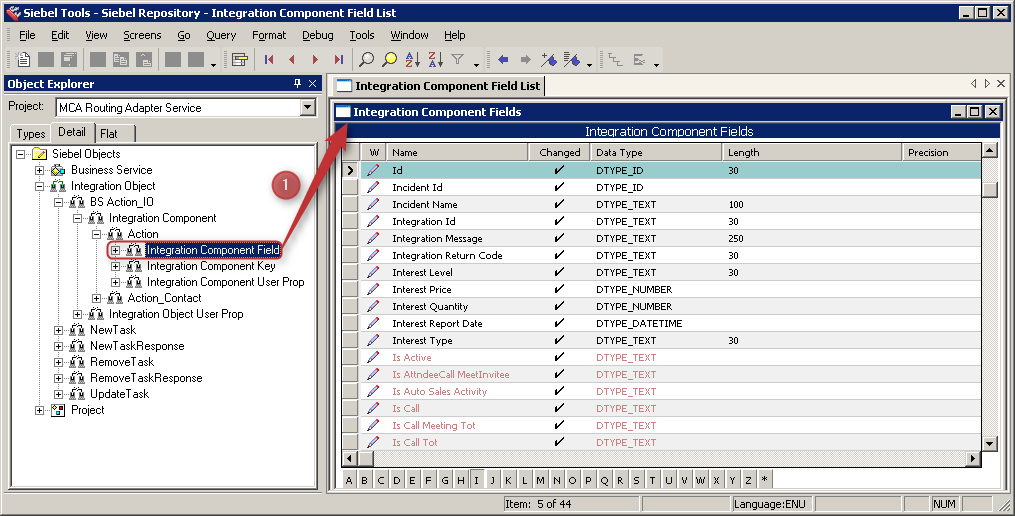Toggle Changed checkmark for Interest Quantity row

point(559,306)
